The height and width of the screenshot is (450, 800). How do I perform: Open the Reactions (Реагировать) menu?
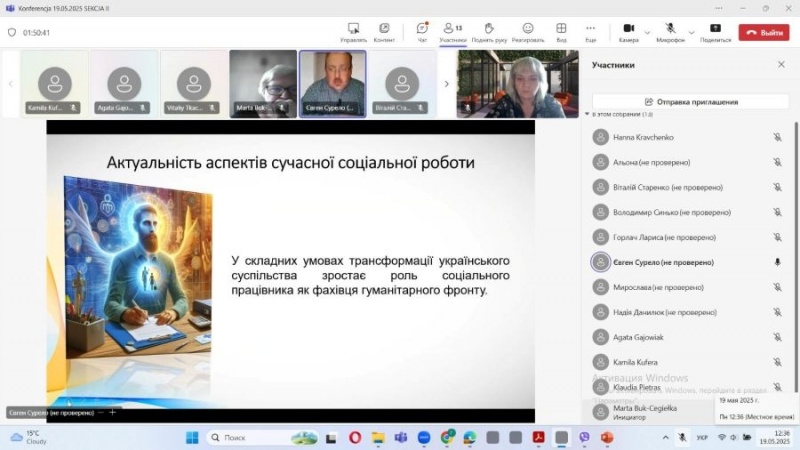[527, 31]
